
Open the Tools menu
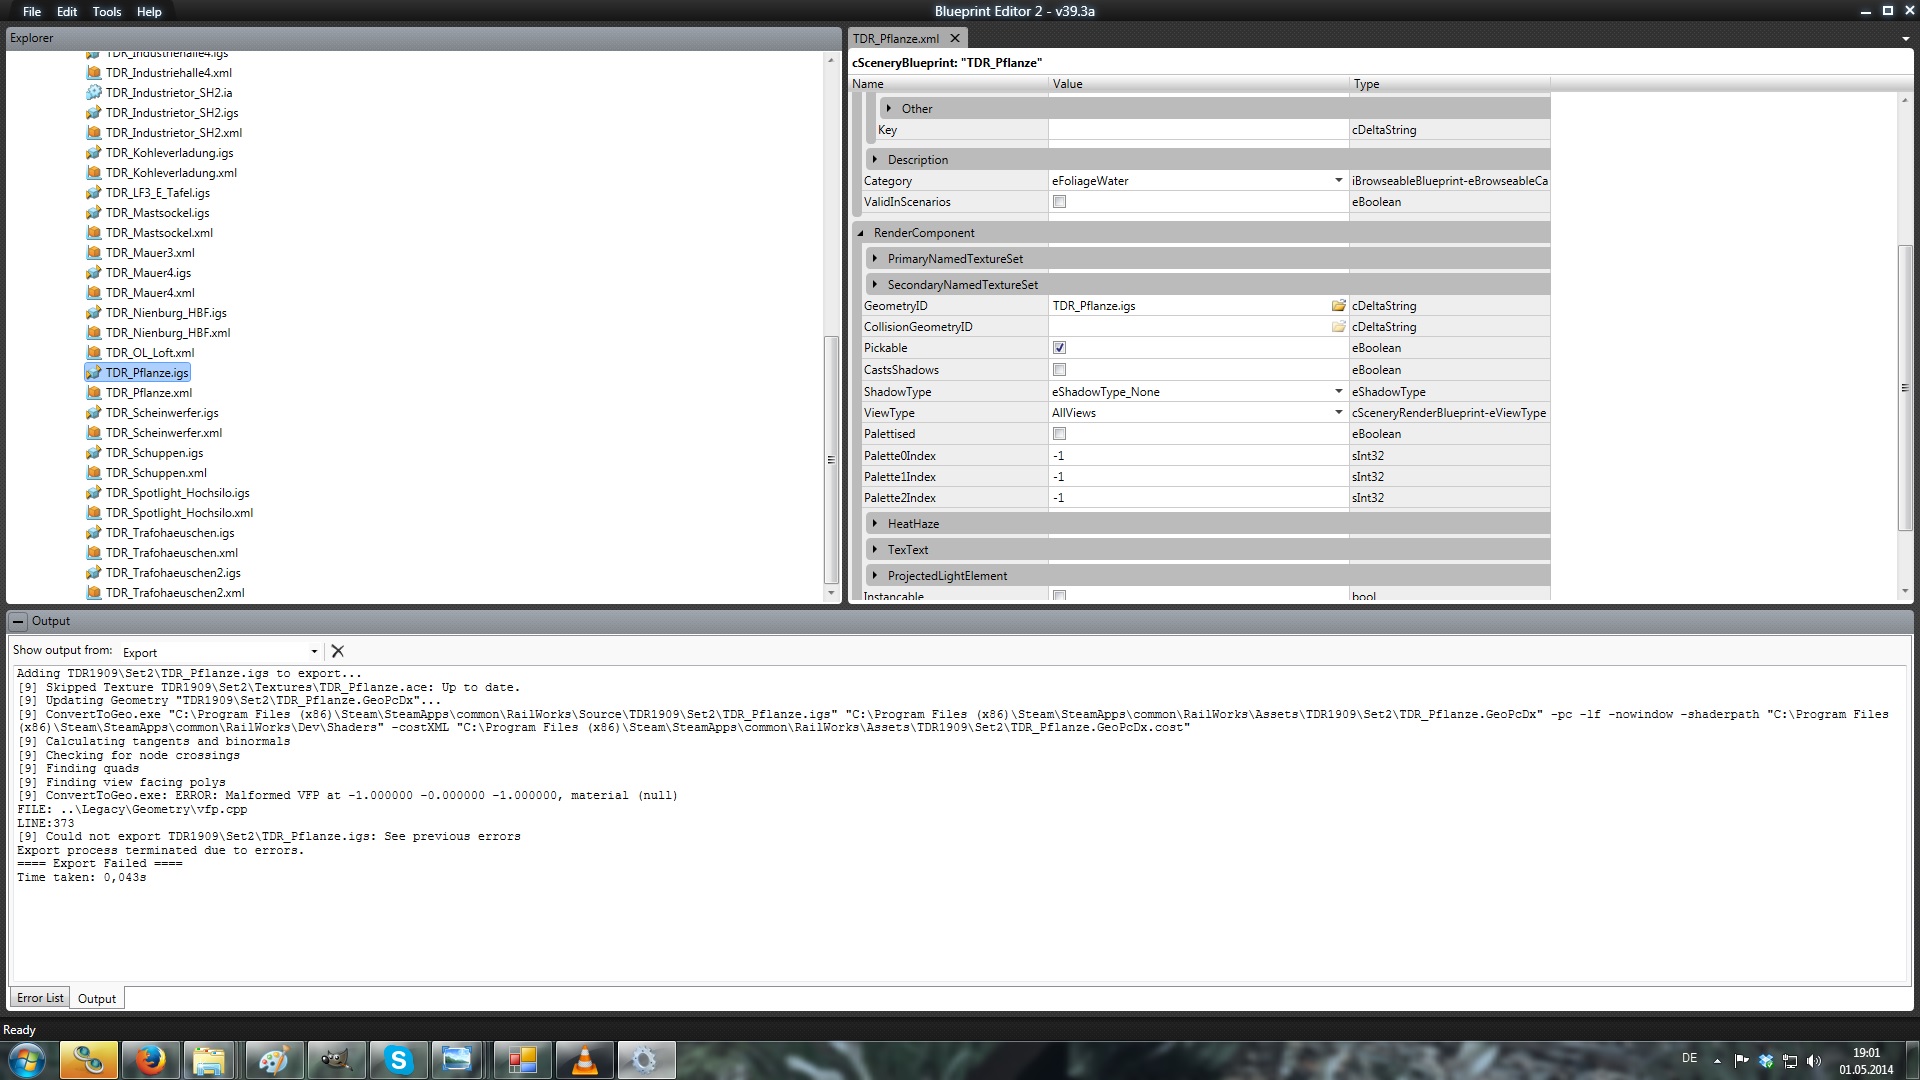106,12
